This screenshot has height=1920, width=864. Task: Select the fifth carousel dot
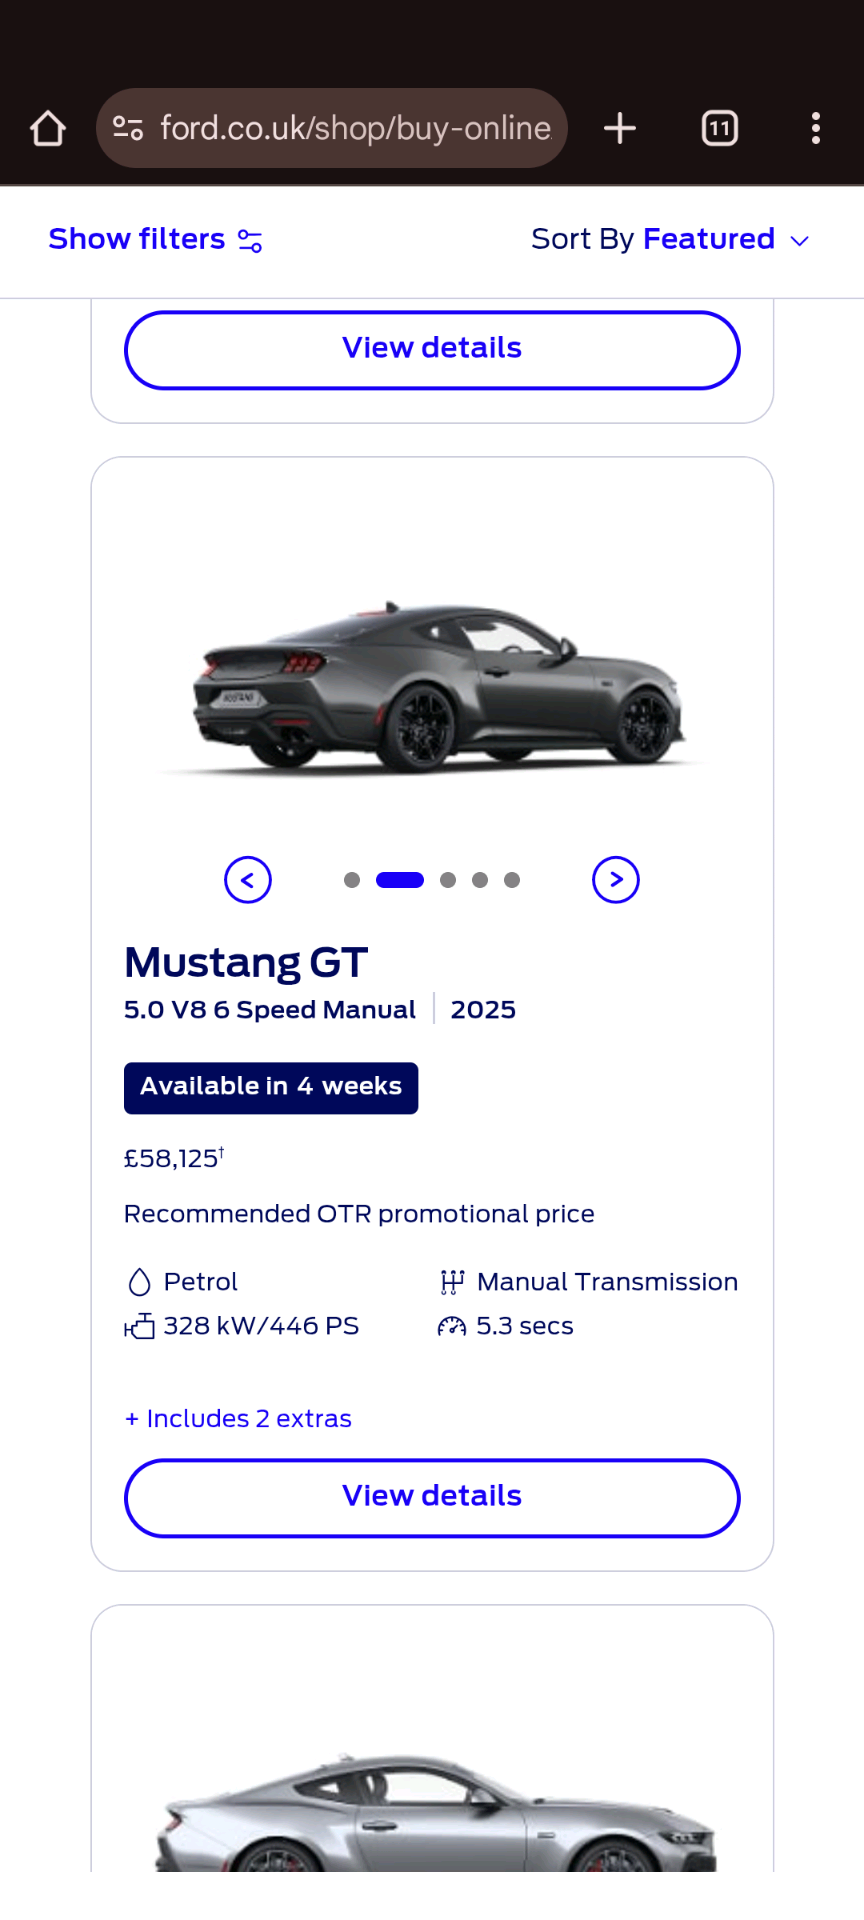coord(512,880)
